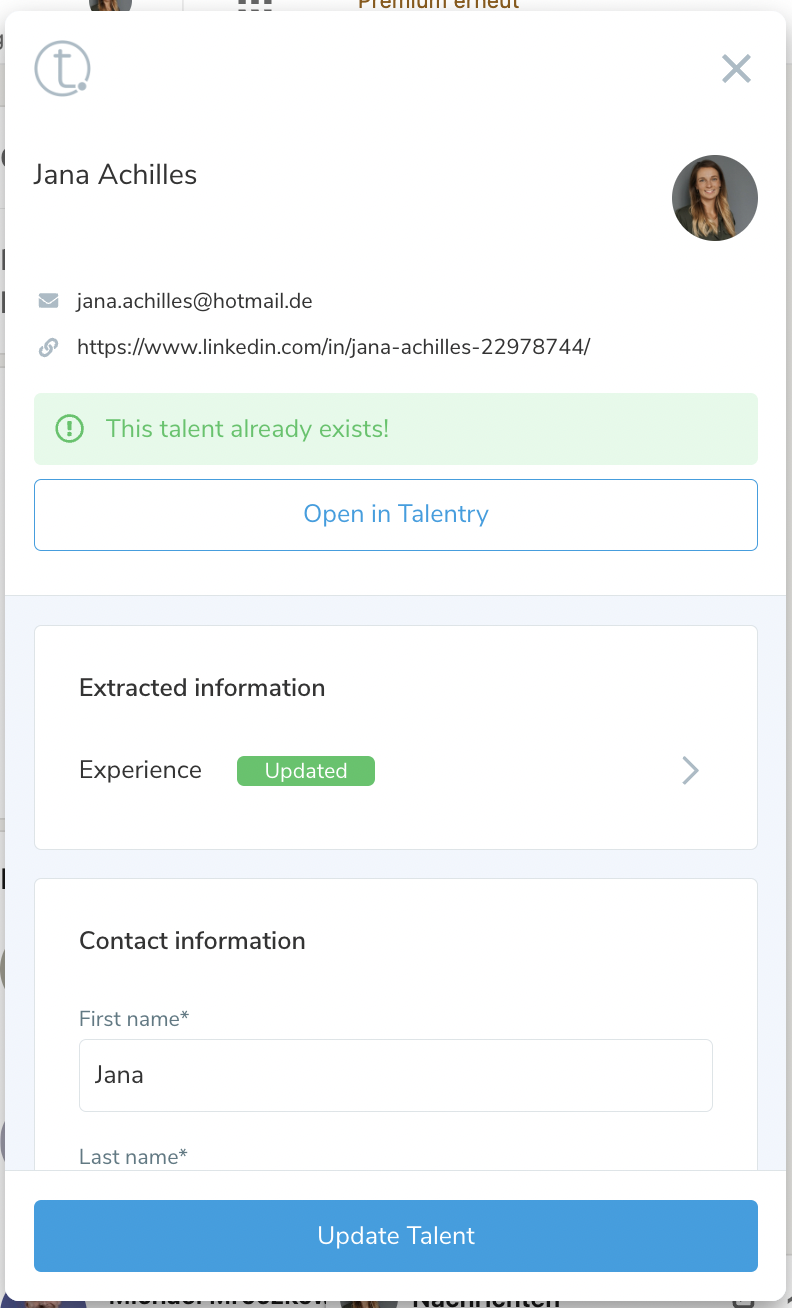This screenshot has width=792, height=1308.
Task: Select the Experience label
Action: 140,770
